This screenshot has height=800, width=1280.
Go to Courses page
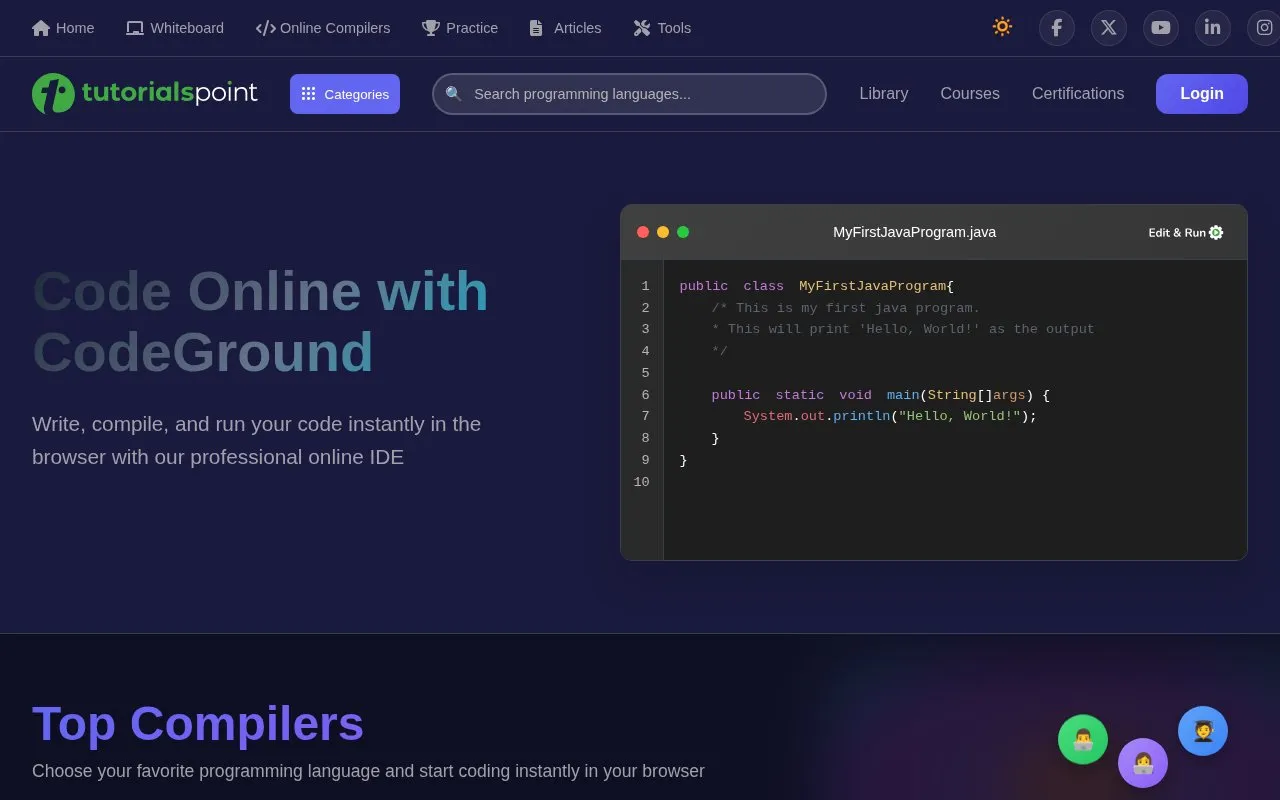point(970,93)
